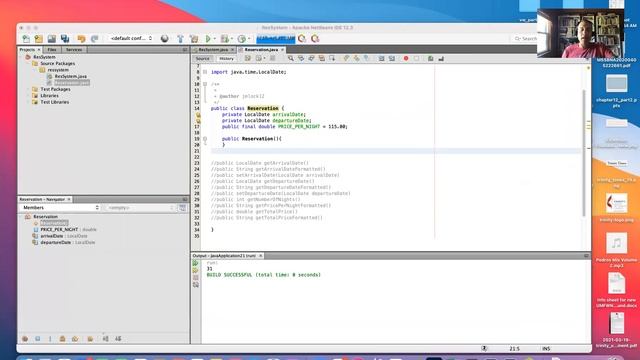This screenshot has width=640, height=360.
Task: Open the empty filter dropdown in Navigator
Action: point(140,208)
